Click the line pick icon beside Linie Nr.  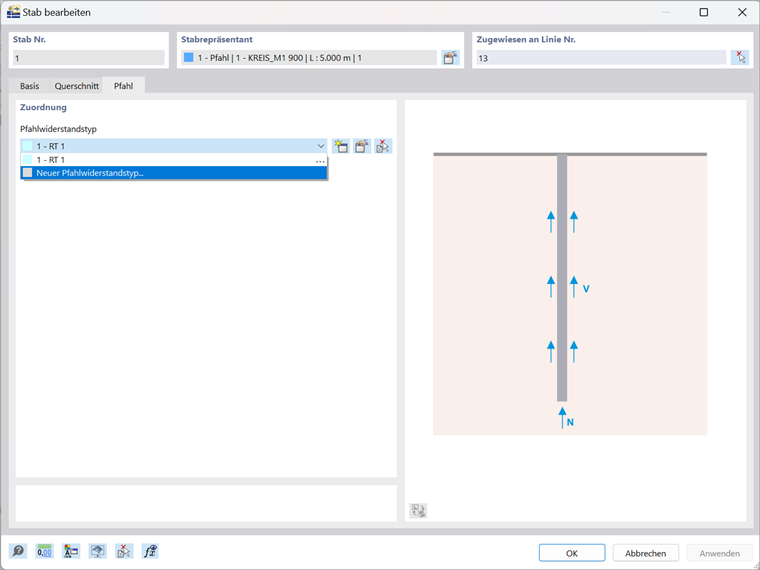740,58
